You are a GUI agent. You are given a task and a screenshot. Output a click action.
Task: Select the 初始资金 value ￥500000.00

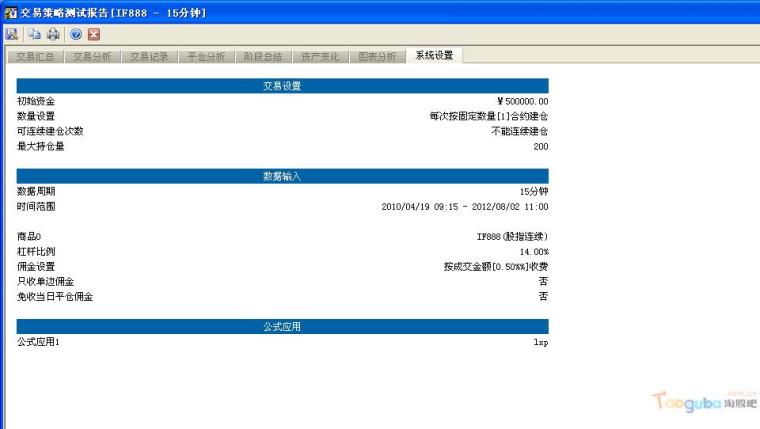522,101
